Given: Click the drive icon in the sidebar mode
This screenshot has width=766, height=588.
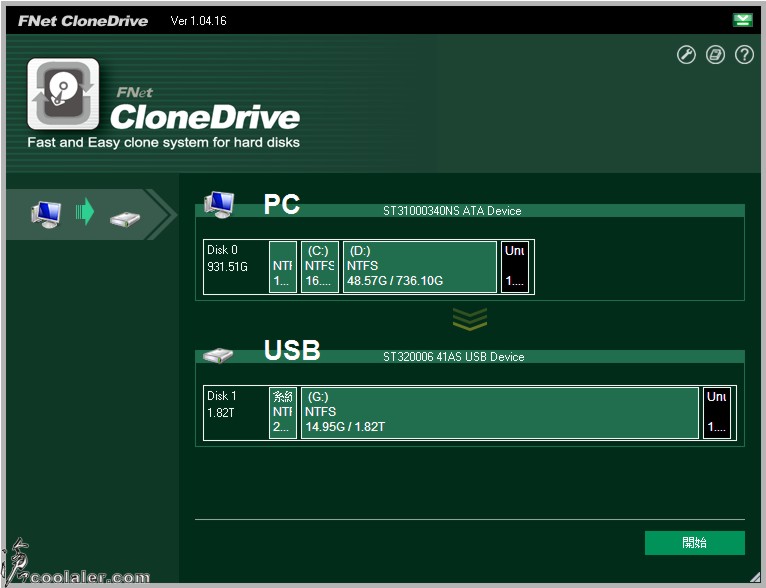Looking at the screenshot, I should click(125, 218).
